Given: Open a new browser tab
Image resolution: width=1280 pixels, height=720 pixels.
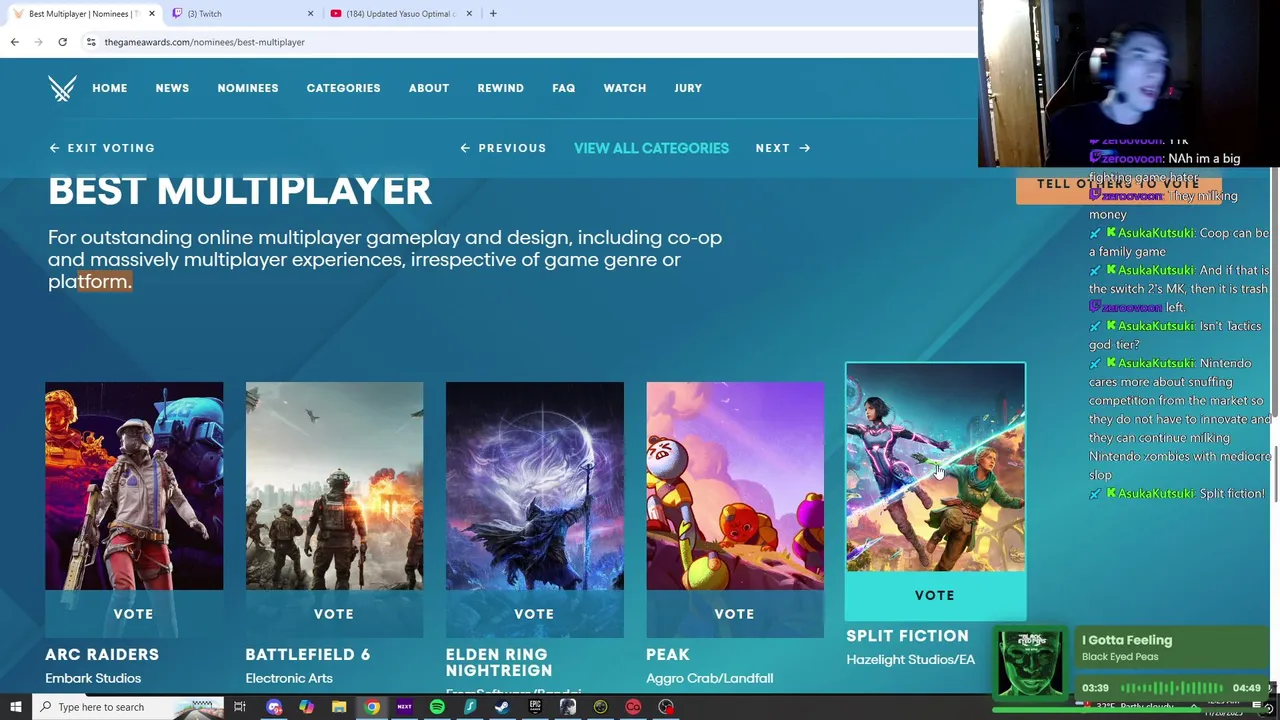Looking at the screenshot, I should (493, 13).
